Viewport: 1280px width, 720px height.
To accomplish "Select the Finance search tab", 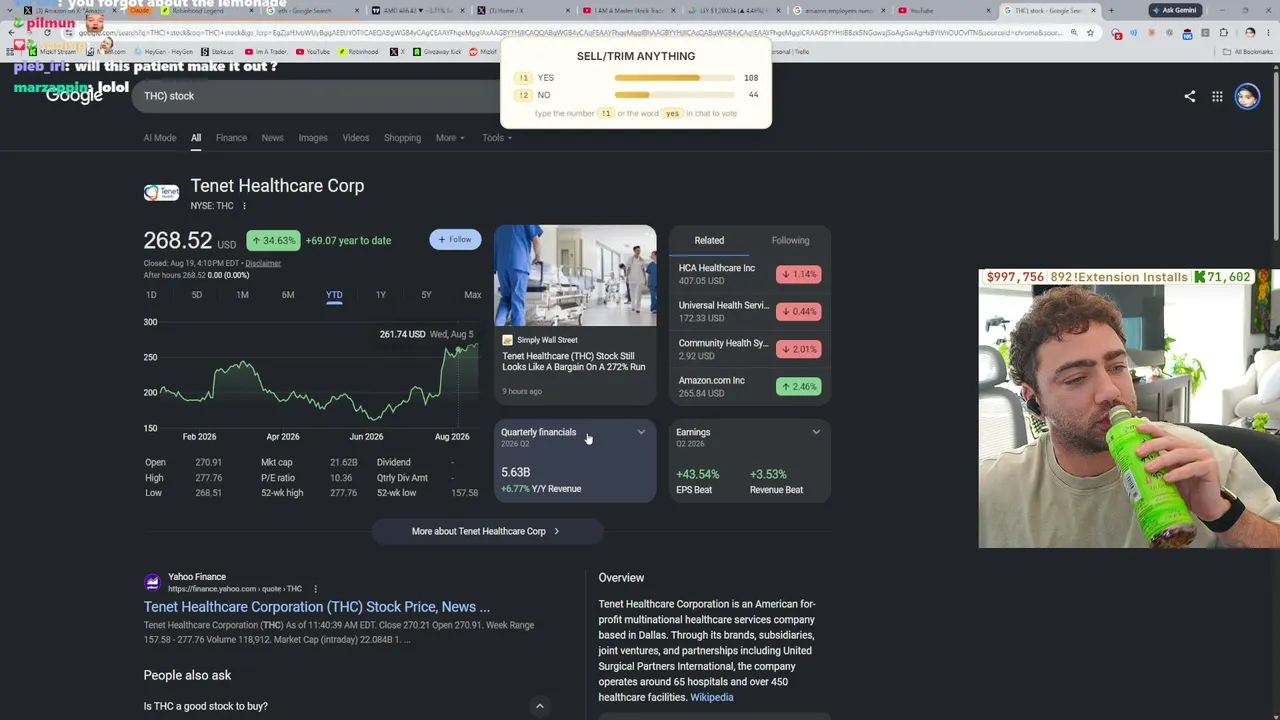I will 231,138.
